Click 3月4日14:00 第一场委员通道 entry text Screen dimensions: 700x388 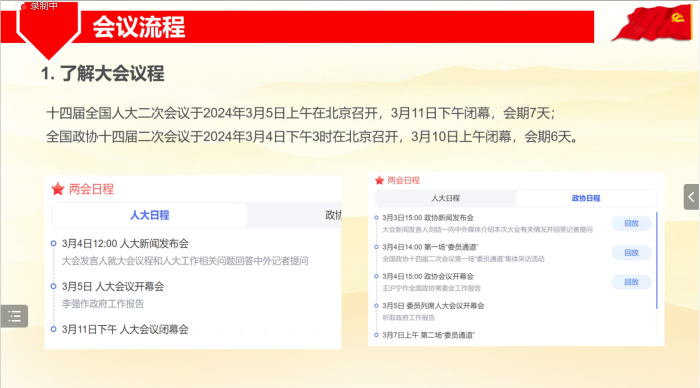(x=430, y=247)
